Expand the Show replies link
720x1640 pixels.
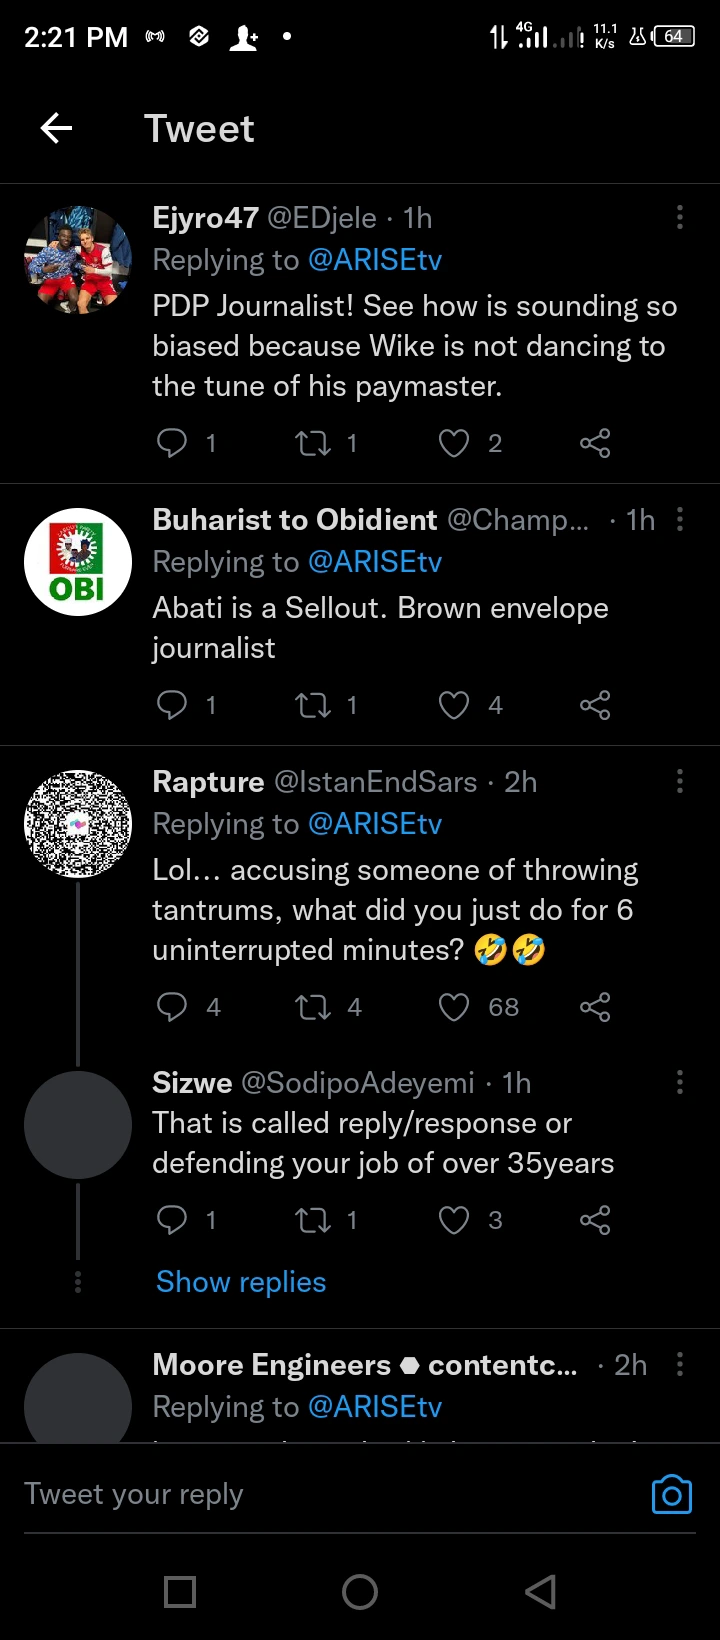(241, 1282)
